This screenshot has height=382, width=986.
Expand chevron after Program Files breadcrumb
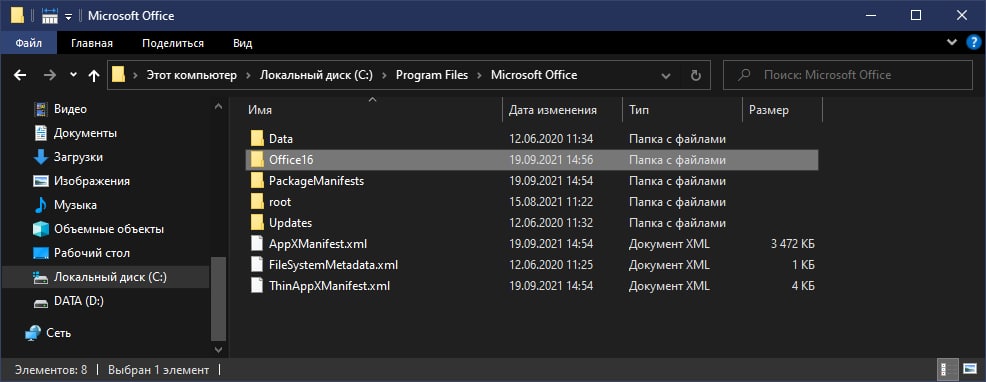479,76
